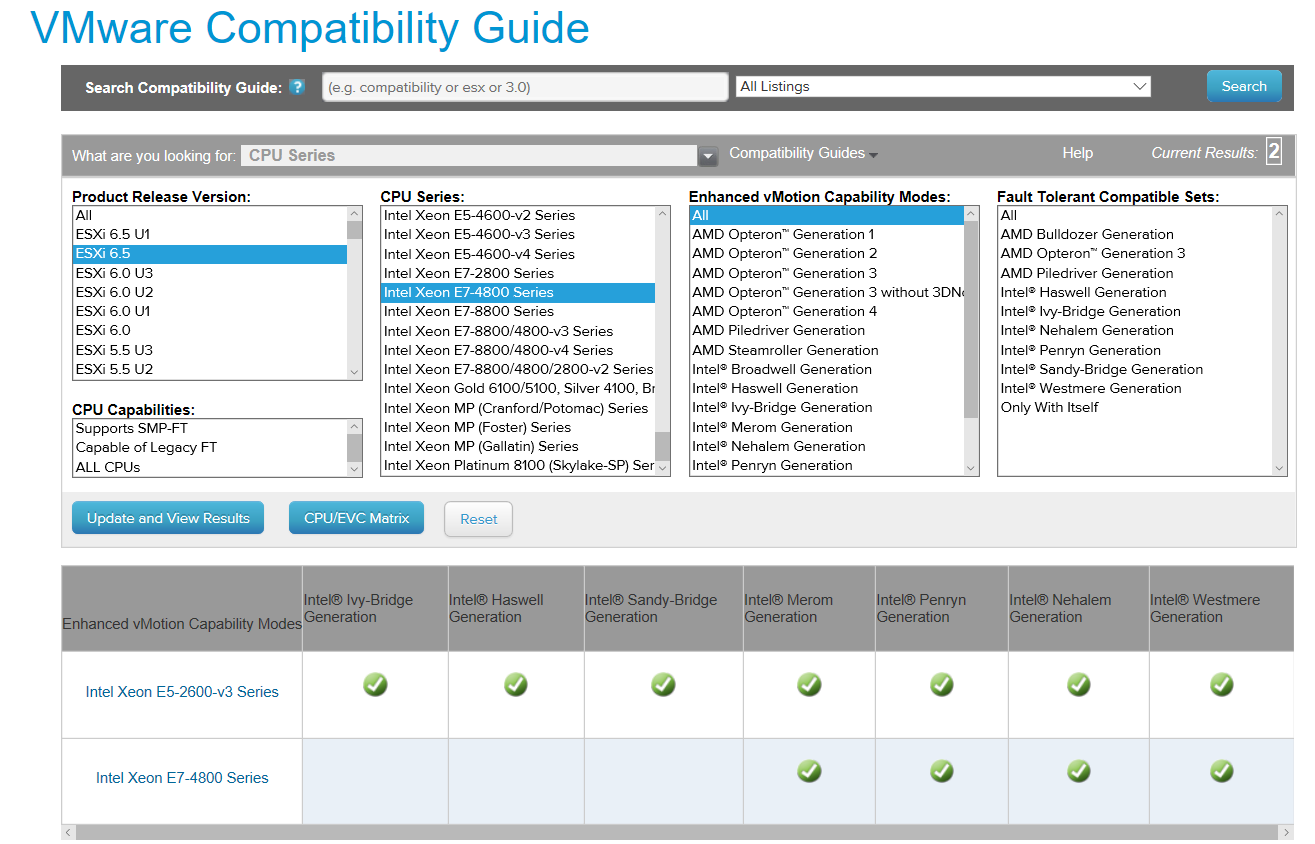Open the CPU Series search dropdown arrow

(x=708, y=156)
